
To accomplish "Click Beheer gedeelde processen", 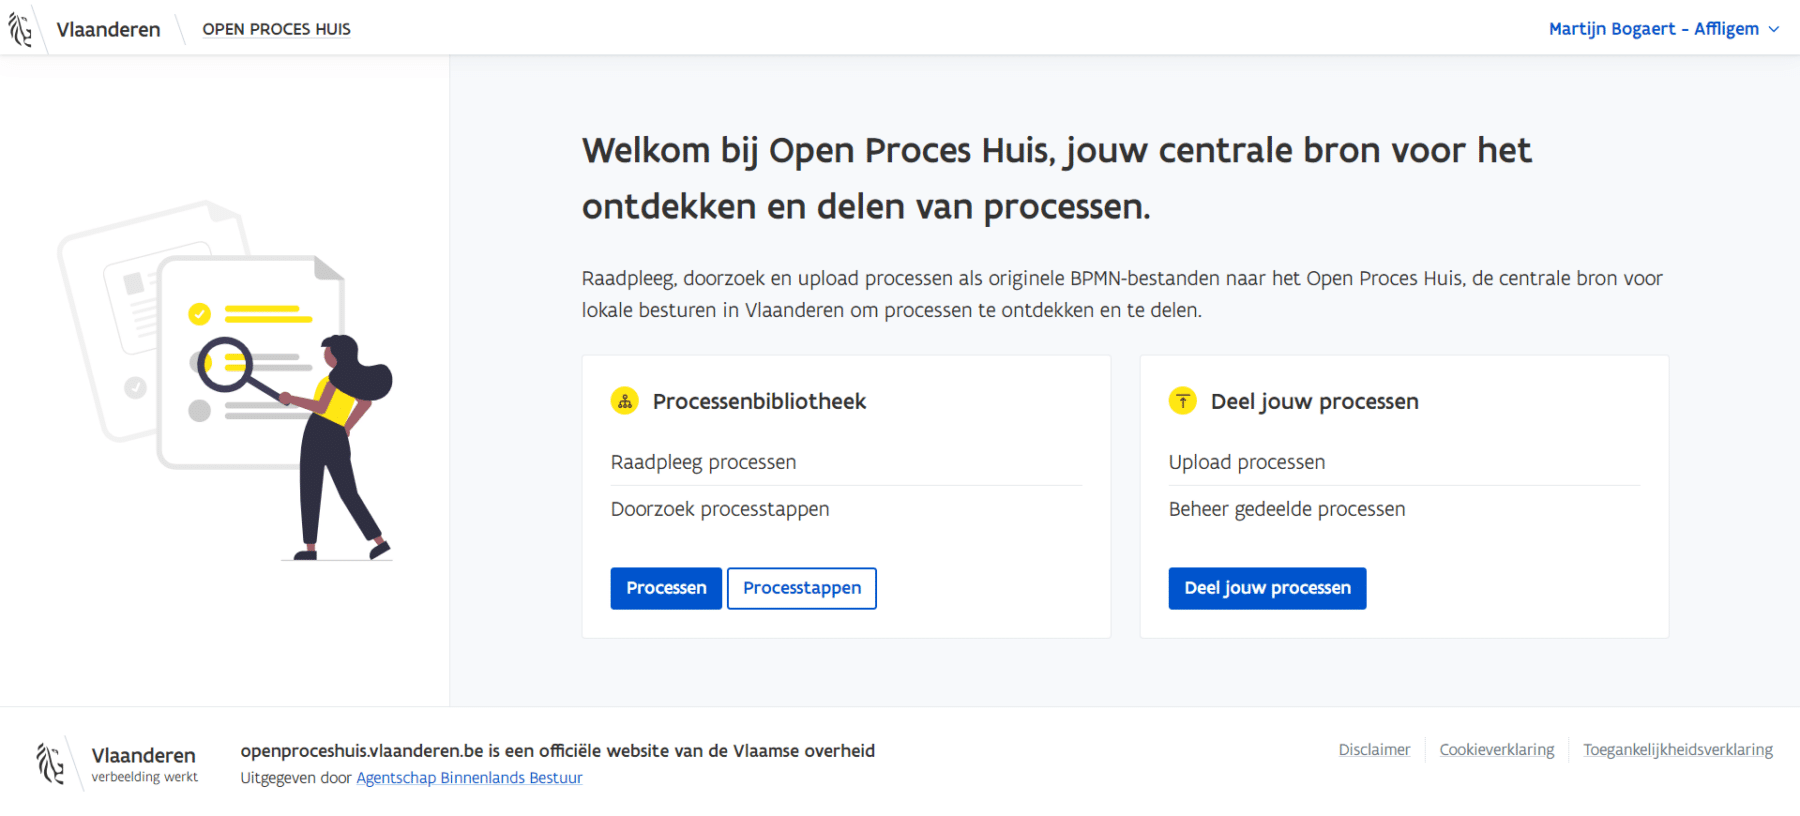I will tap(1286, 509).
